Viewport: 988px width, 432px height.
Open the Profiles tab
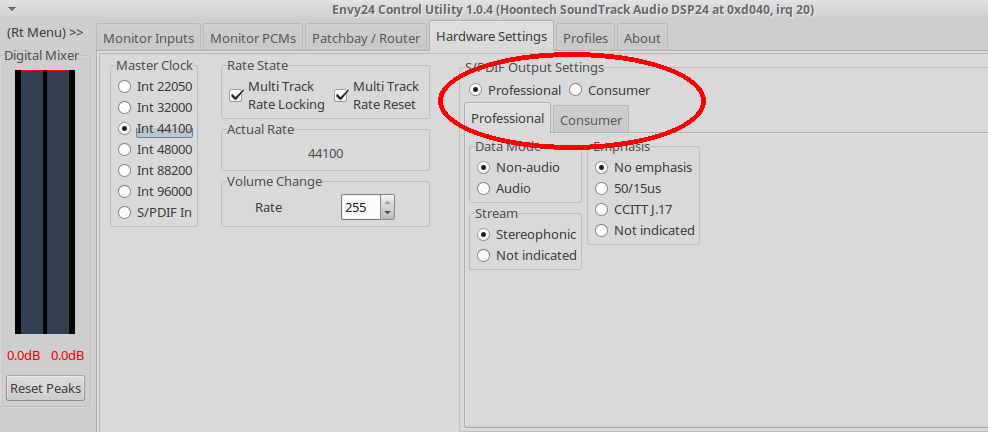point(585,38)
